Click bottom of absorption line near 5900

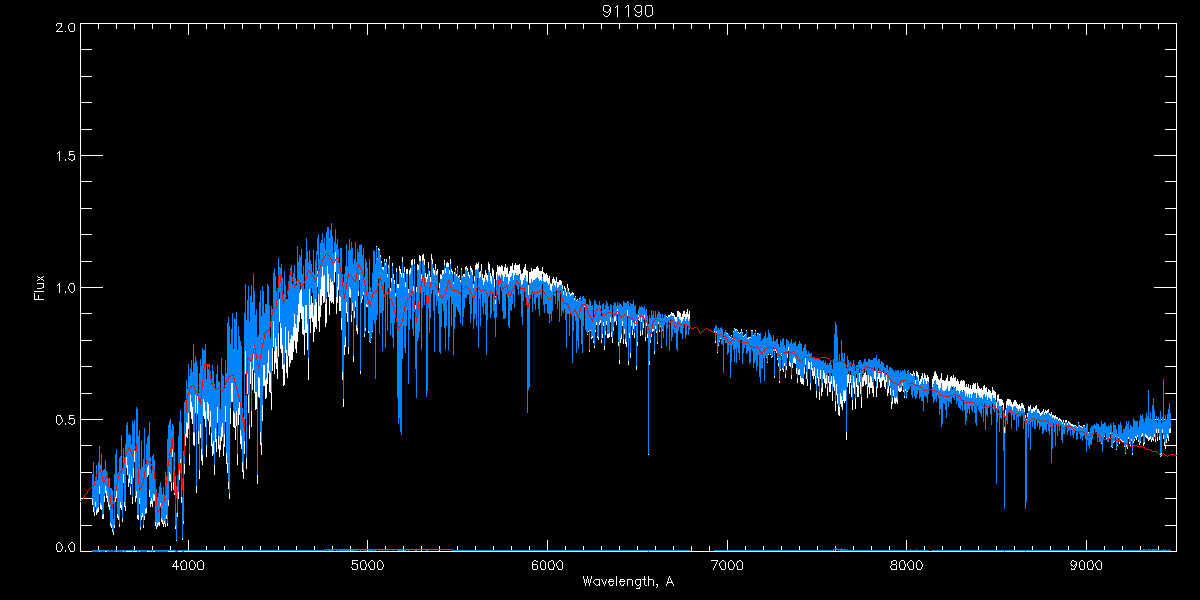click(x=528, y=411)
